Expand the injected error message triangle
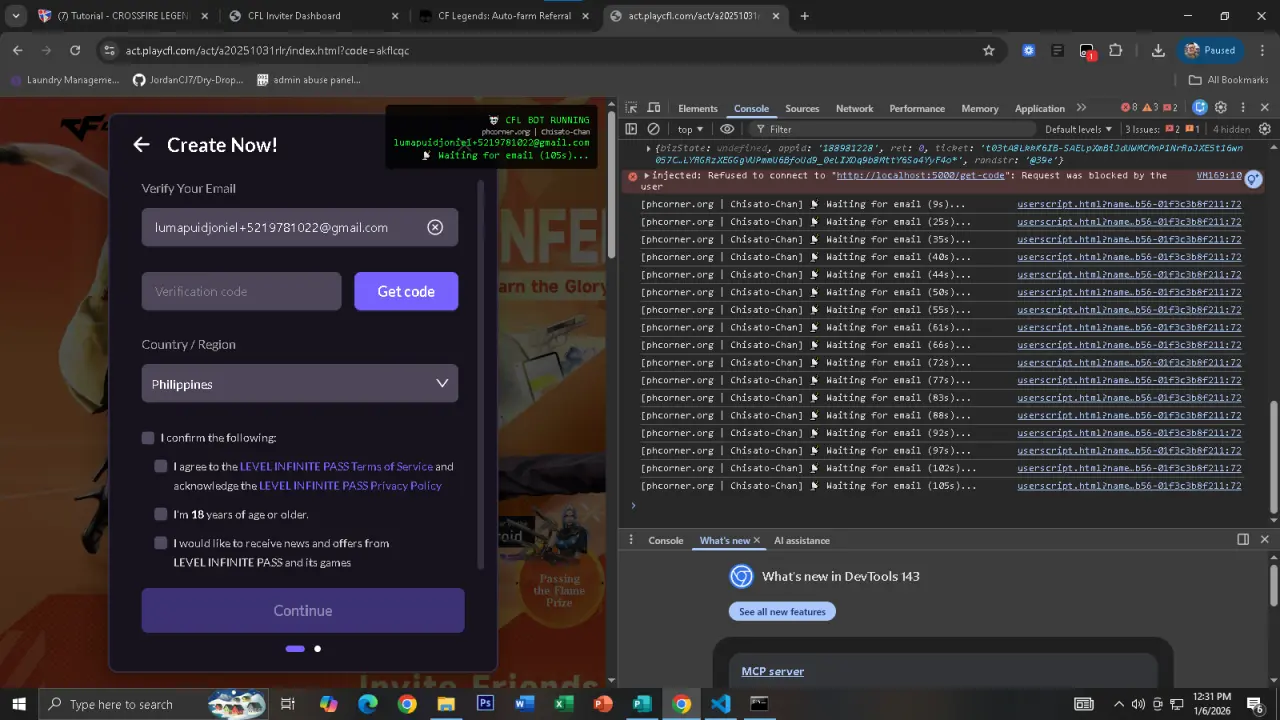 [647, 176]
